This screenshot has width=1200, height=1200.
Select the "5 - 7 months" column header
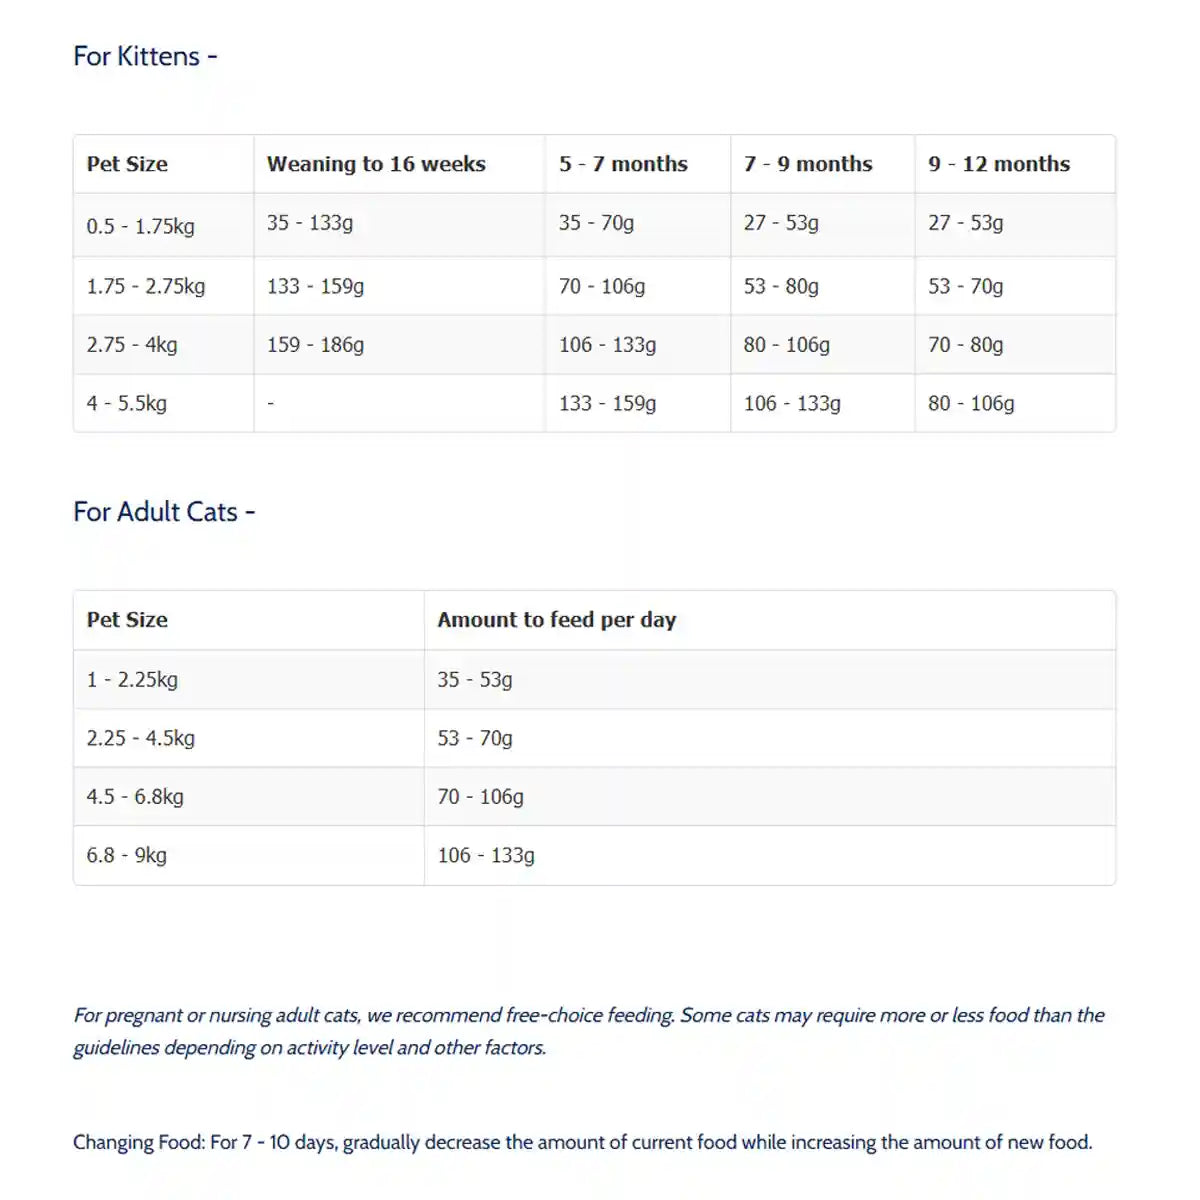click(x=623, y=164)
